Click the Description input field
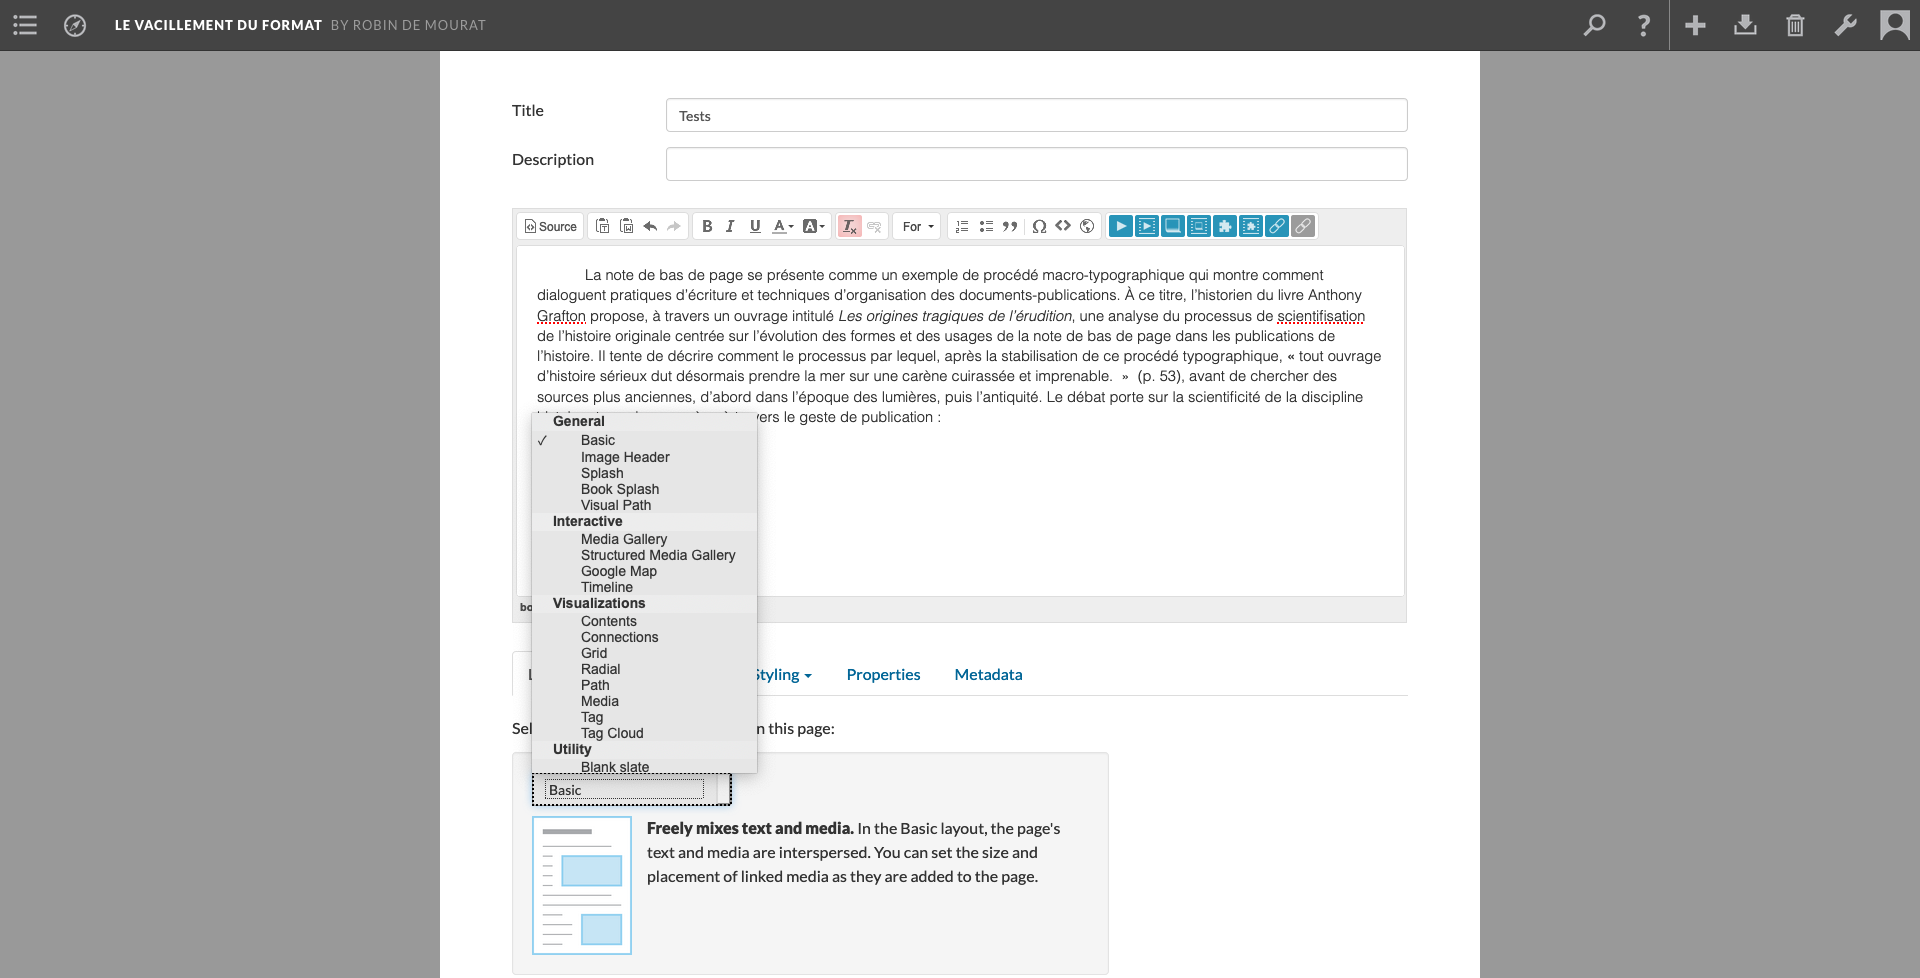 coord(1036,164)
